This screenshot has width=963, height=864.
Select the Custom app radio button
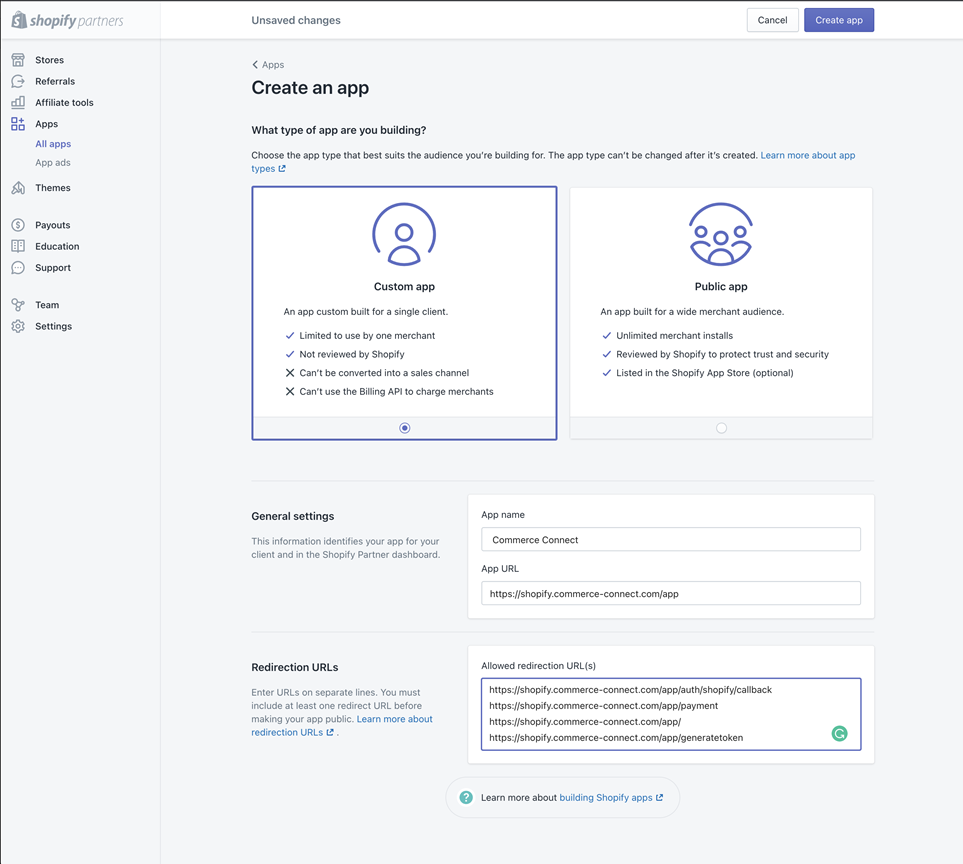click(x=405, y=428)
